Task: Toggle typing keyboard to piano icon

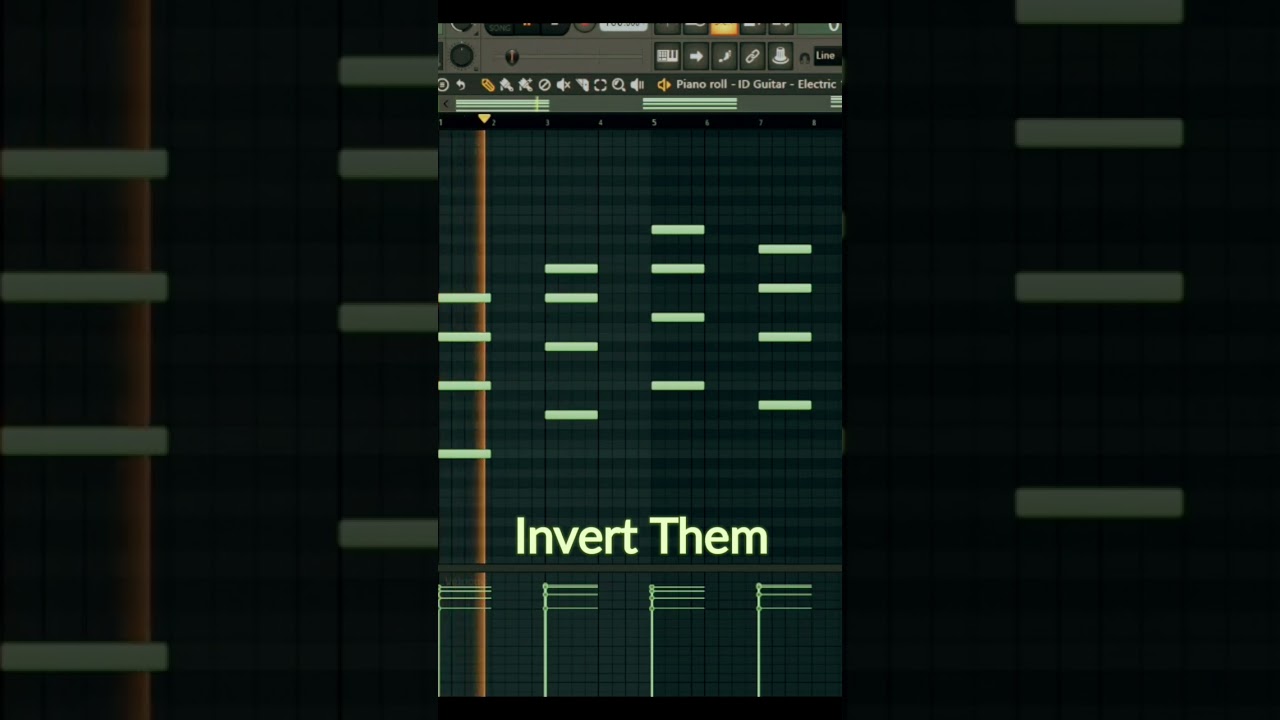Action: pyautogui.click(x=669, y=56)
